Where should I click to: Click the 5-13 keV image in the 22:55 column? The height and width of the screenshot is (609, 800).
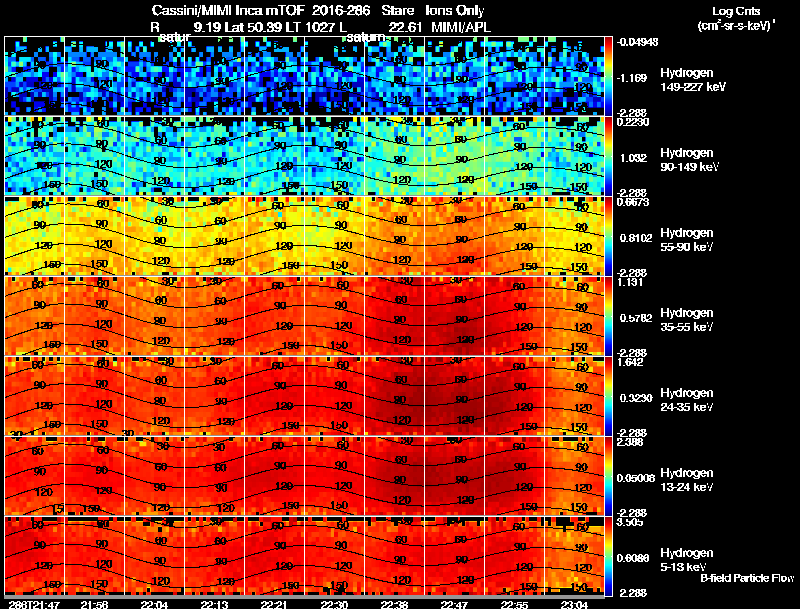tap(515, 556)
